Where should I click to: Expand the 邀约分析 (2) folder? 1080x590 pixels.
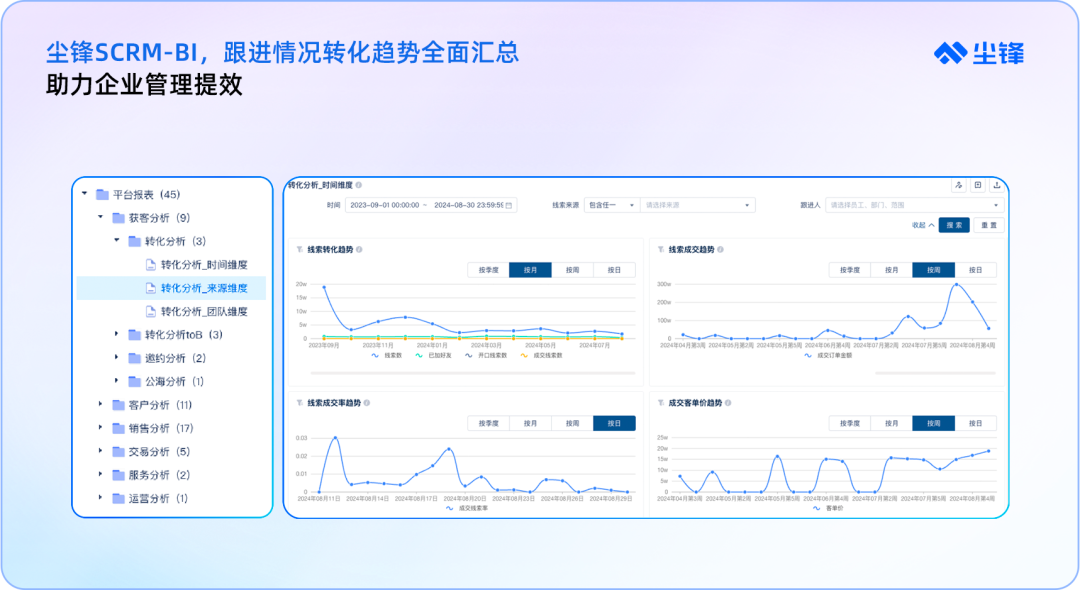click(x=116, y=358)
